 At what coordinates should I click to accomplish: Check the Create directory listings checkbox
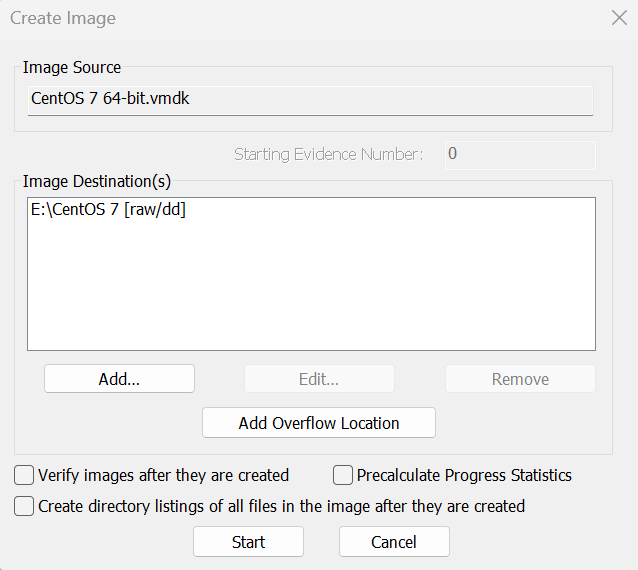(24, 506)
